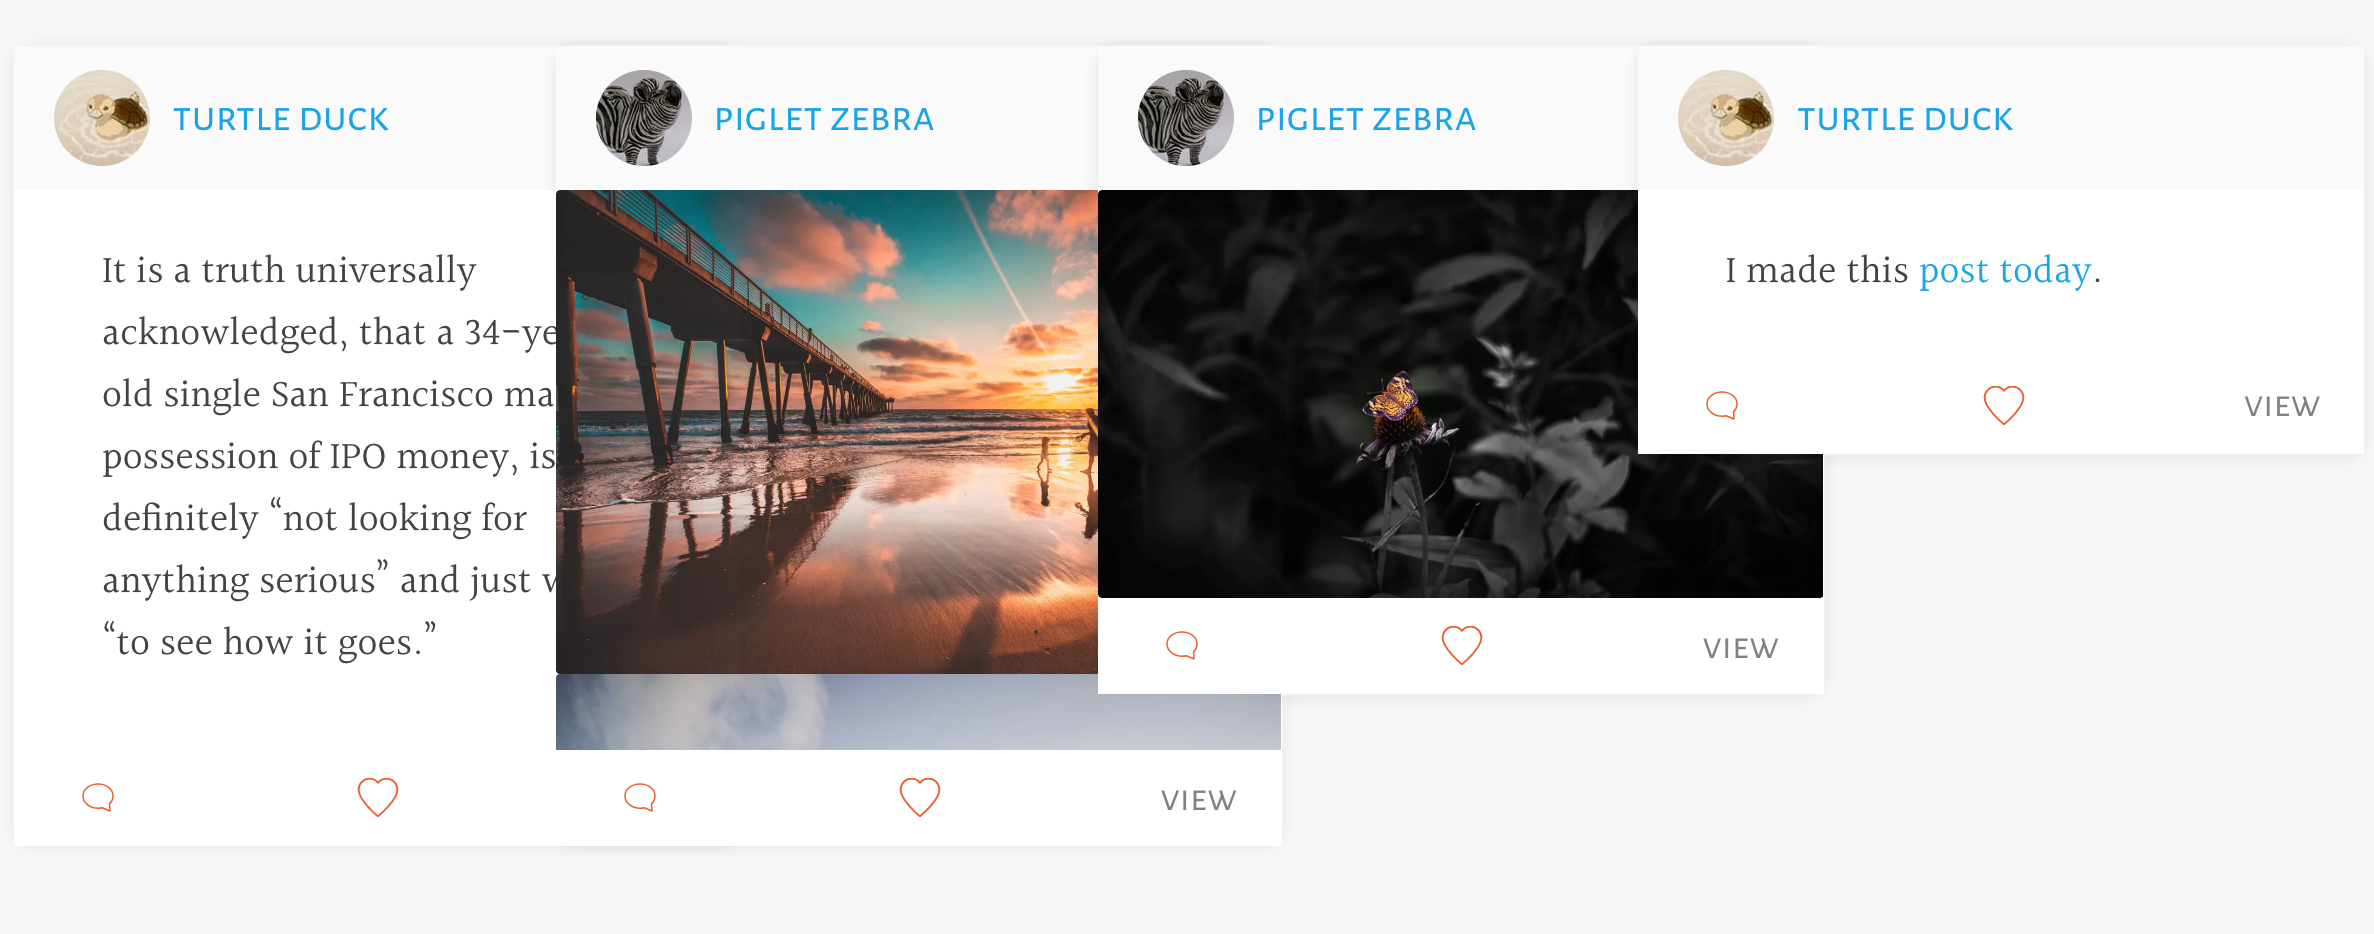Click comment icon on "I made this post today"
This screenshot has height=934, width=2374.
tap(1722, 405)
